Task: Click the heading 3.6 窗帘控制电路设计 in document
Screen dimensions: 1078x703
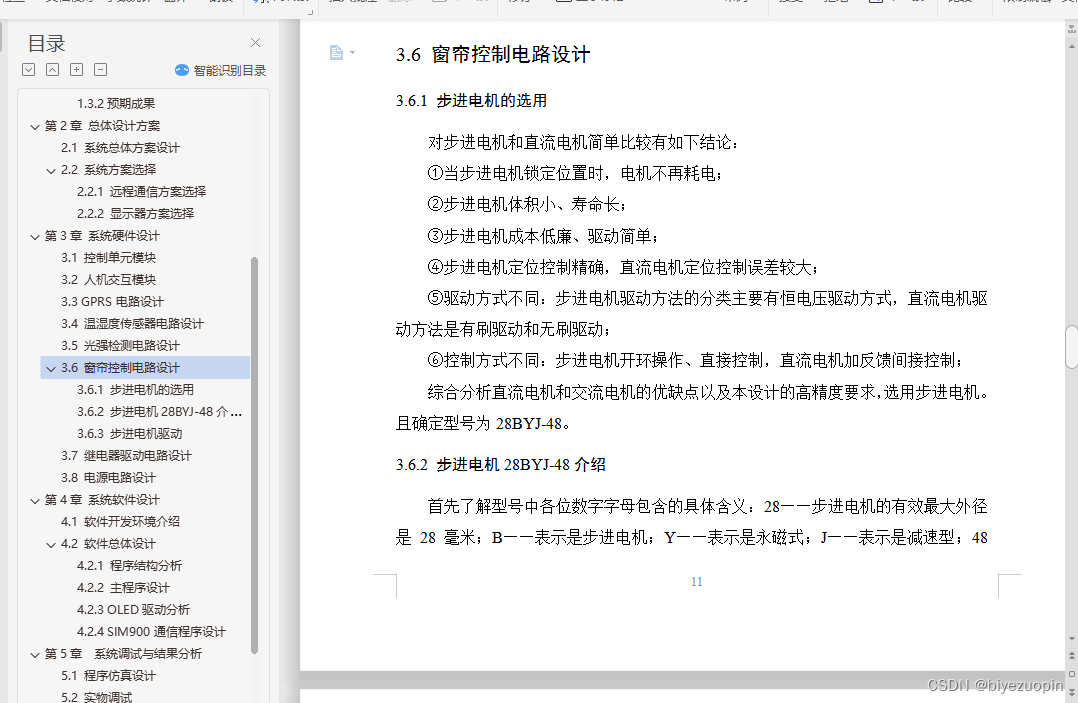Action: tap(493, 55)
